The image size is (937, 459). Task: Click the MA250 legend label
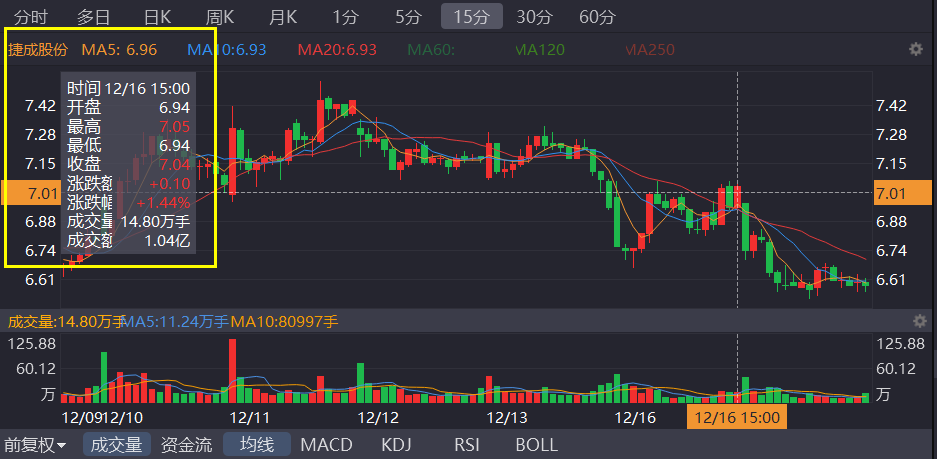650,50
